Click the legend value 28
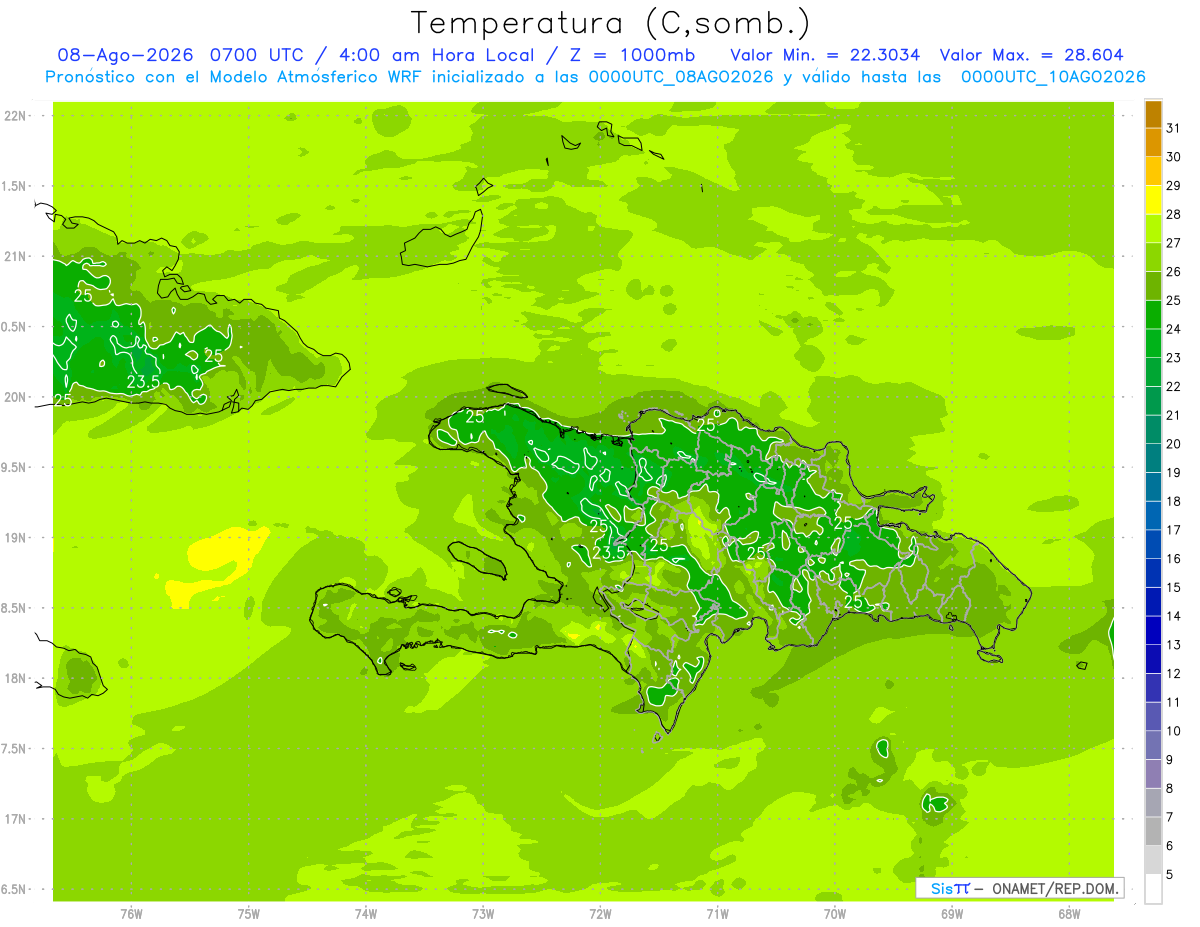 pos(1174,214)
